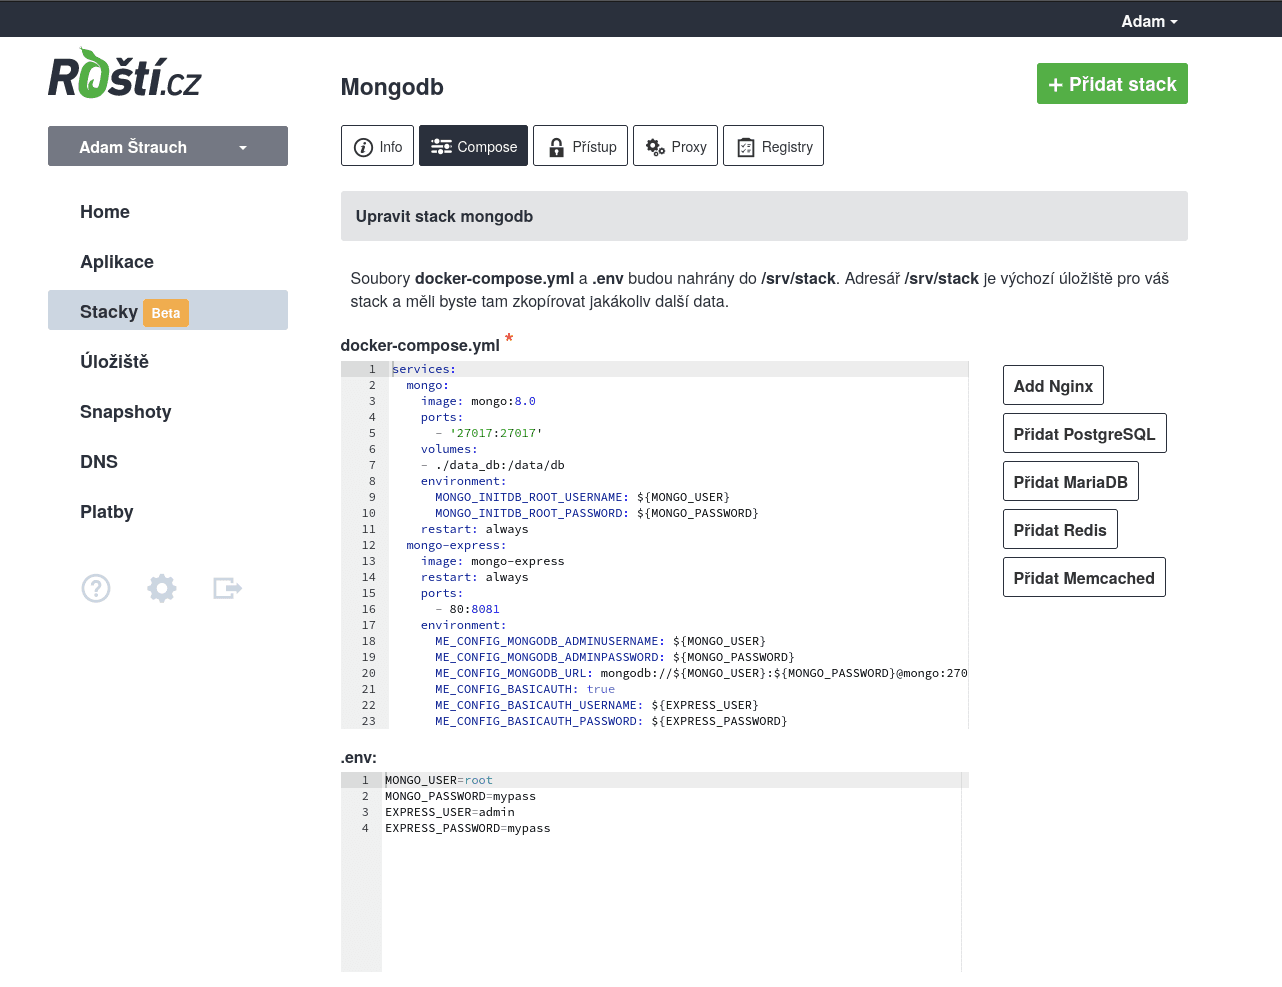This screenshot has width=1282, height=987.
Task: Click EXPRESS_PASSWORD=mypass in .env editor
Action: click(468, 828)
